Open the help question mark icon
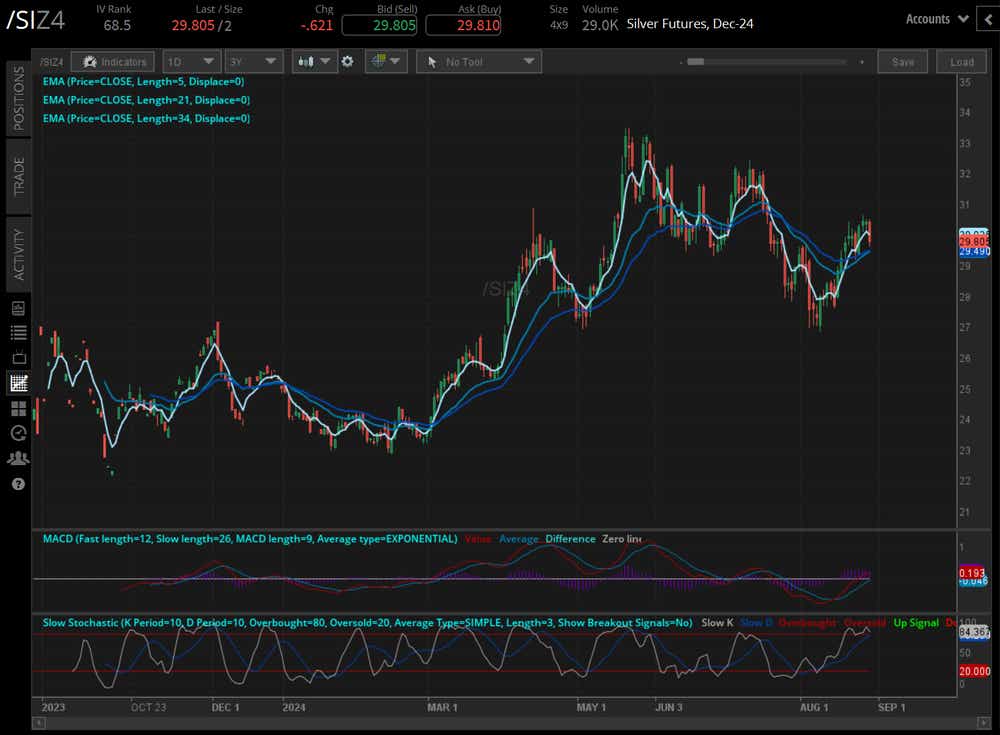The height and width of the screenshot is (735, 1000). [x=17, y=485]
